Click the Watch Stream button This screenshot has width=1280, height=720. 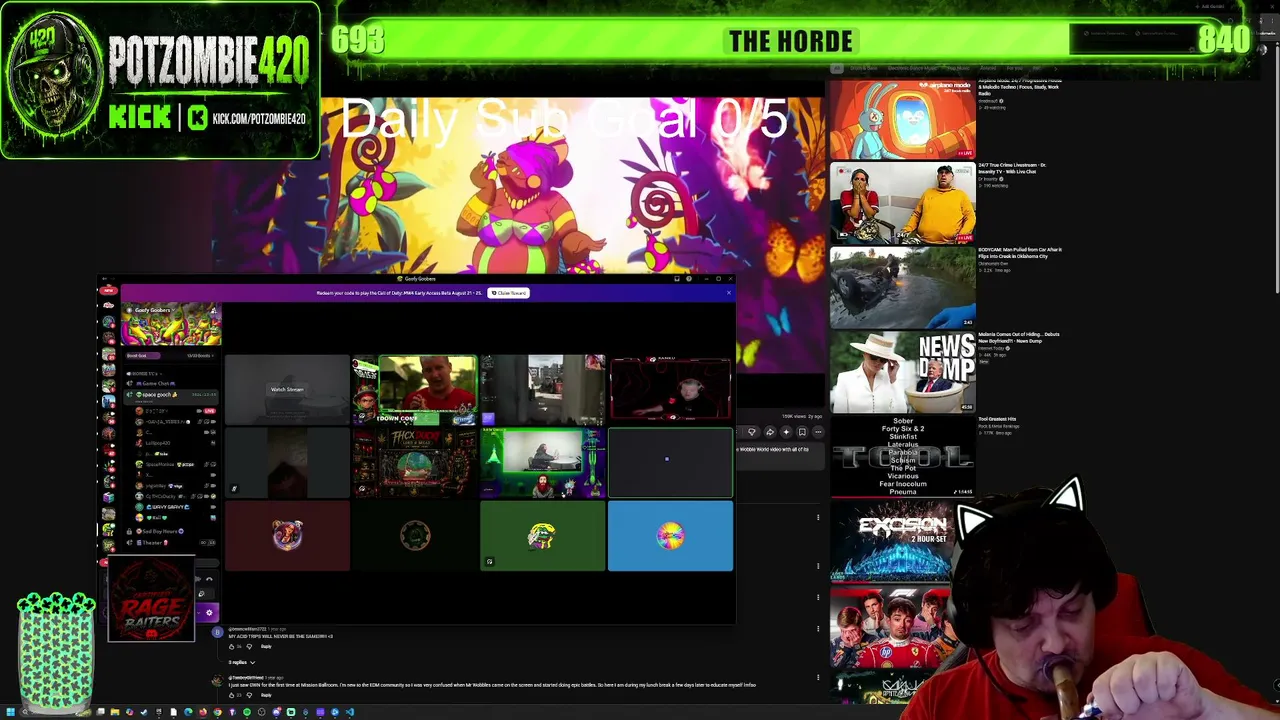pyautogui.click(x=287, y=390)
